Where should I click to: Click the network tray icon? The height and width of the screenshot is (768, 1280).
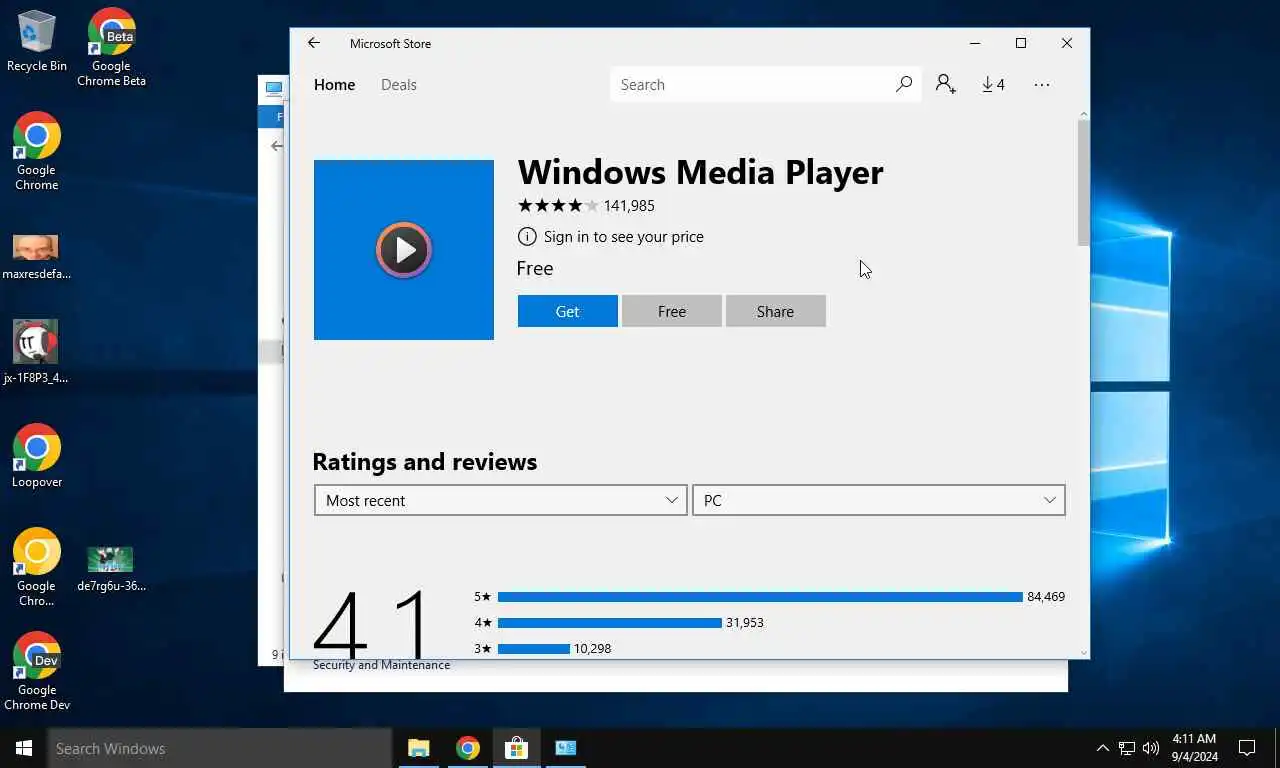tap(1127, 748)
